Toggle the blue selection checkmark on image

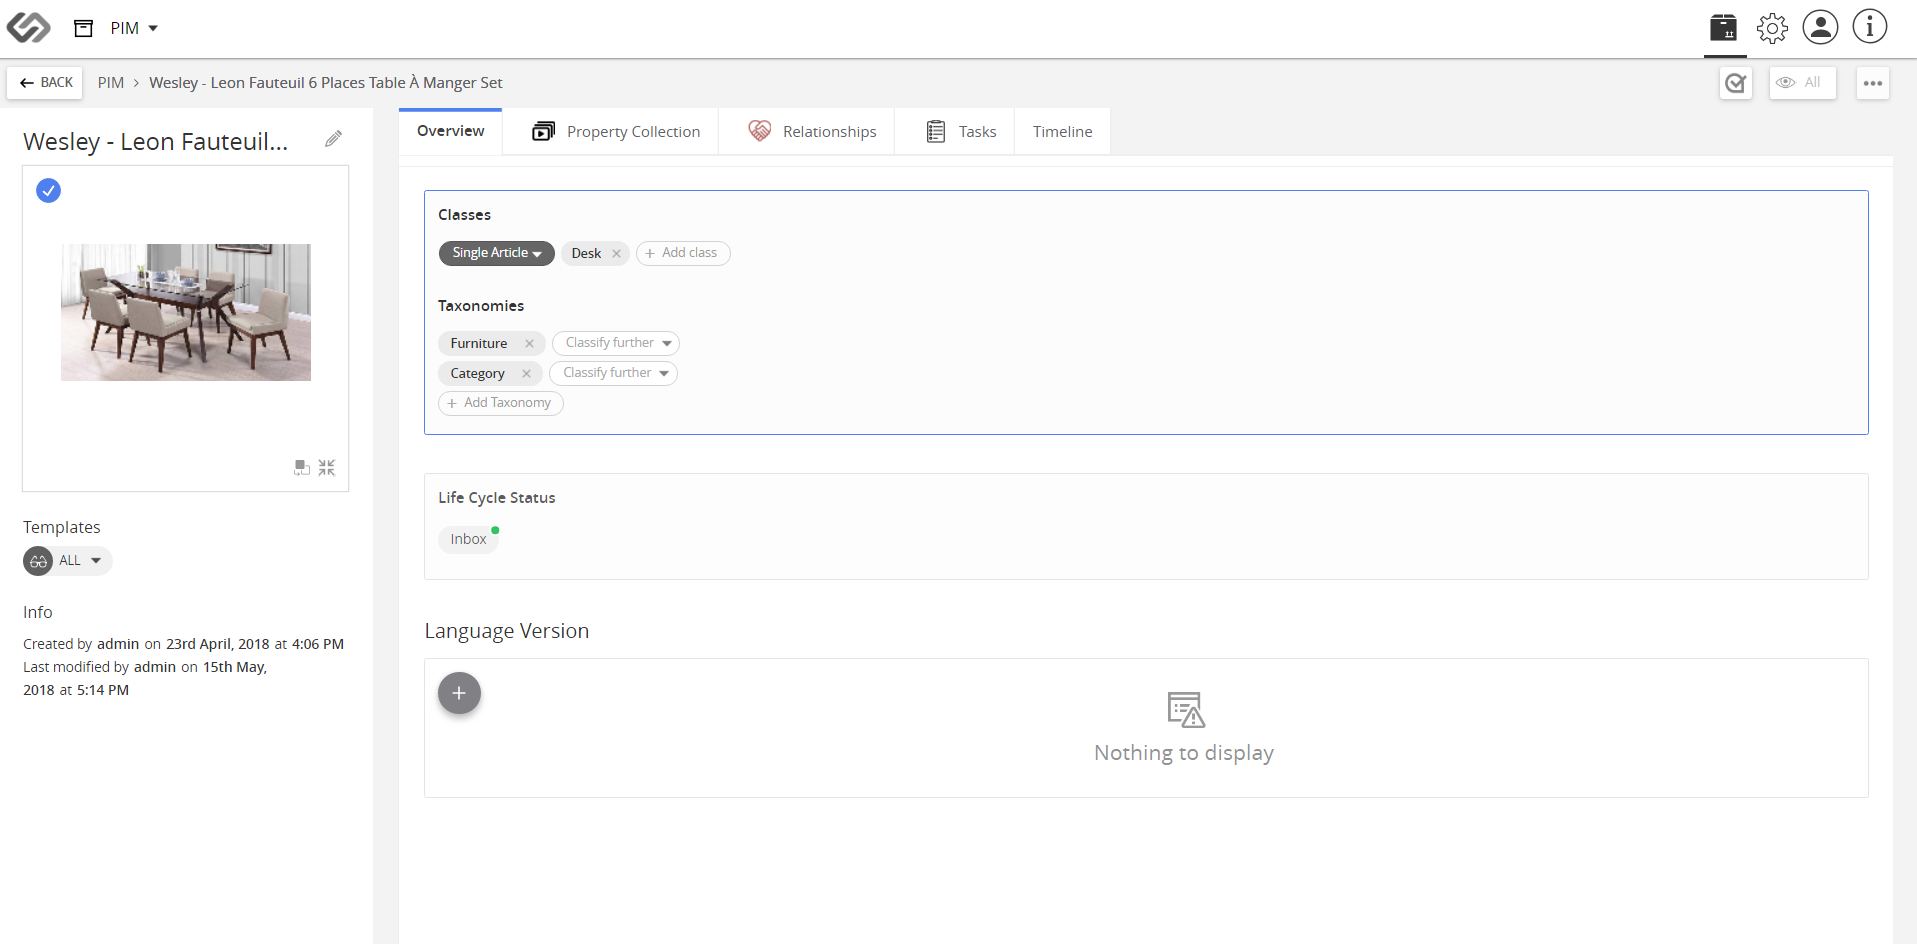48,190
